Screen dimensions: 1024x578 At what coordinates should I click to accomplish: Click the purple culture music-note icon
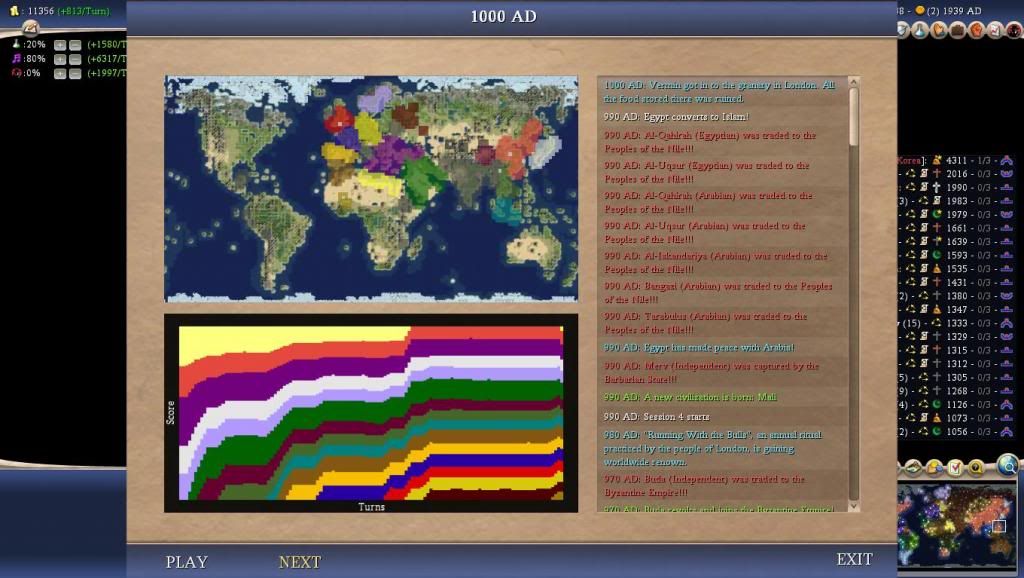click(x=16, y=58)
